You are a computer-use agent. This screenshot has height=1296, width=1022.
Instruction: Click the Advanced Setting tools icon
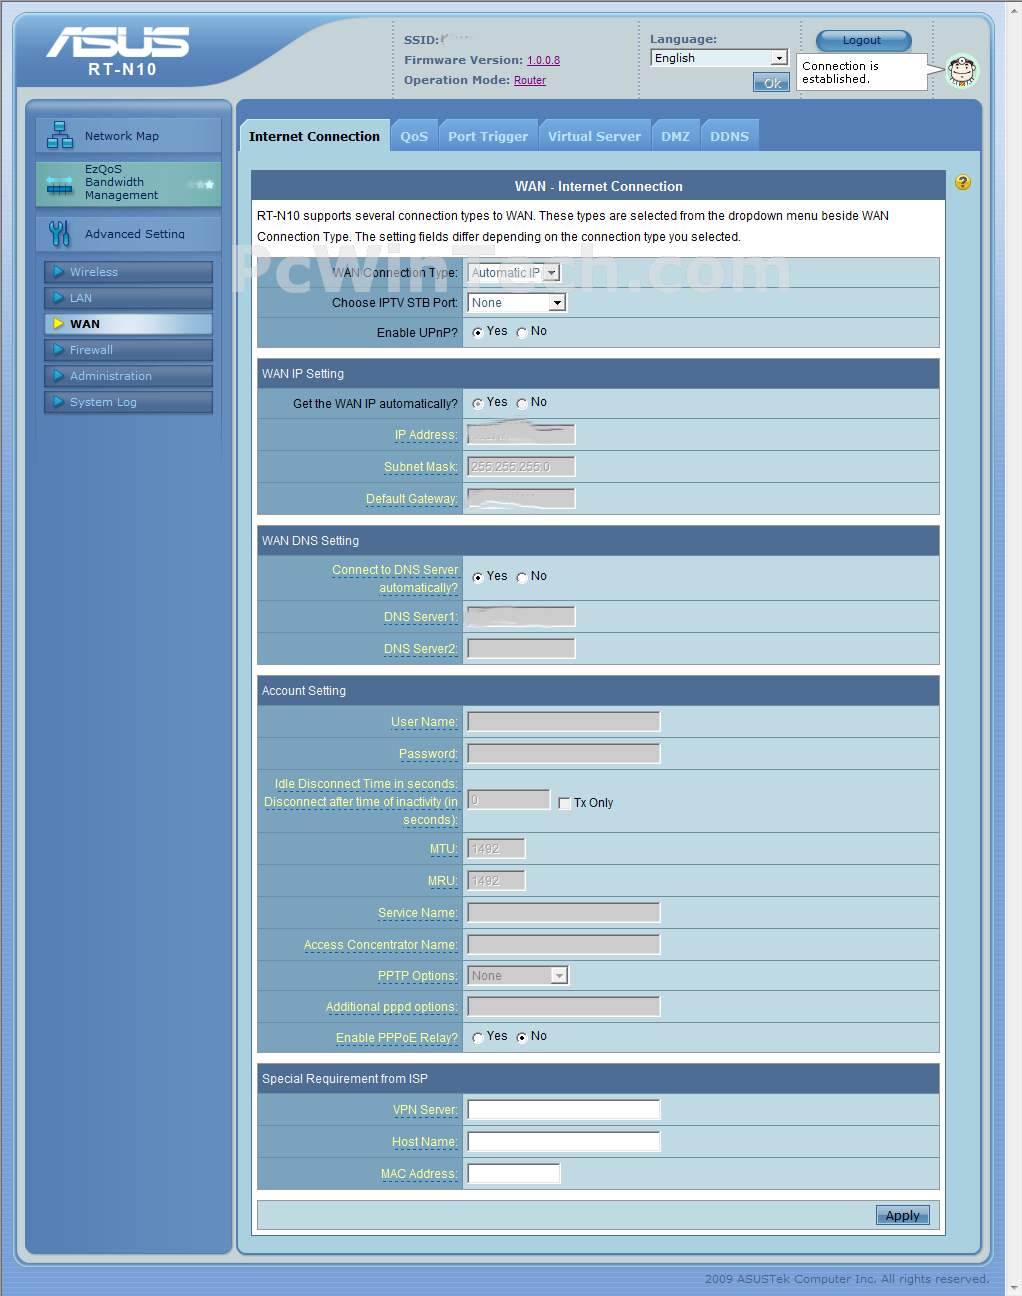[59, 233]
